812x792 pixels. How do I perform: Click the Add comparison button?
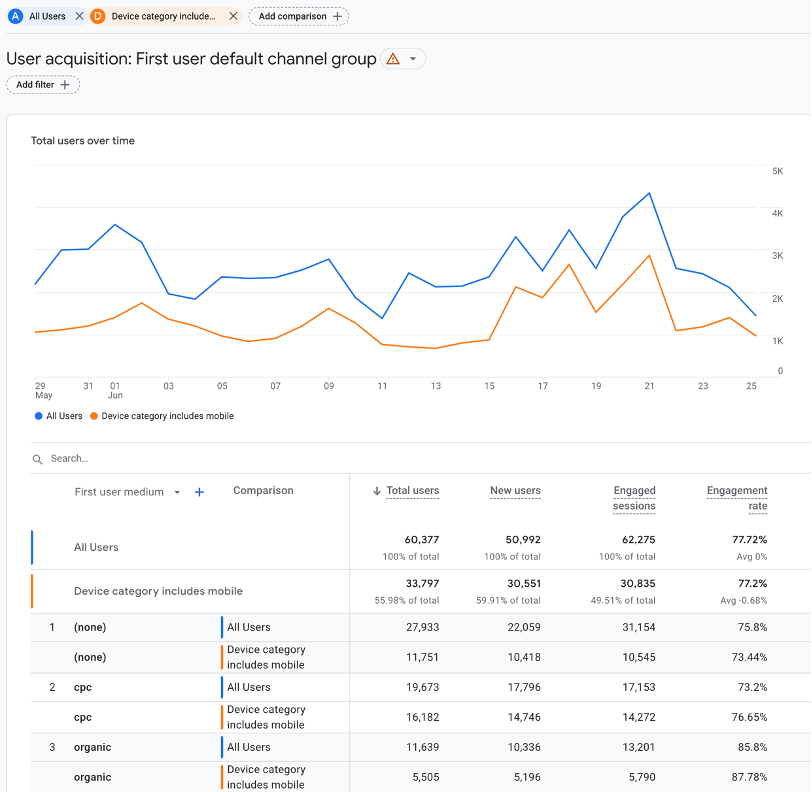click(299, 16)
